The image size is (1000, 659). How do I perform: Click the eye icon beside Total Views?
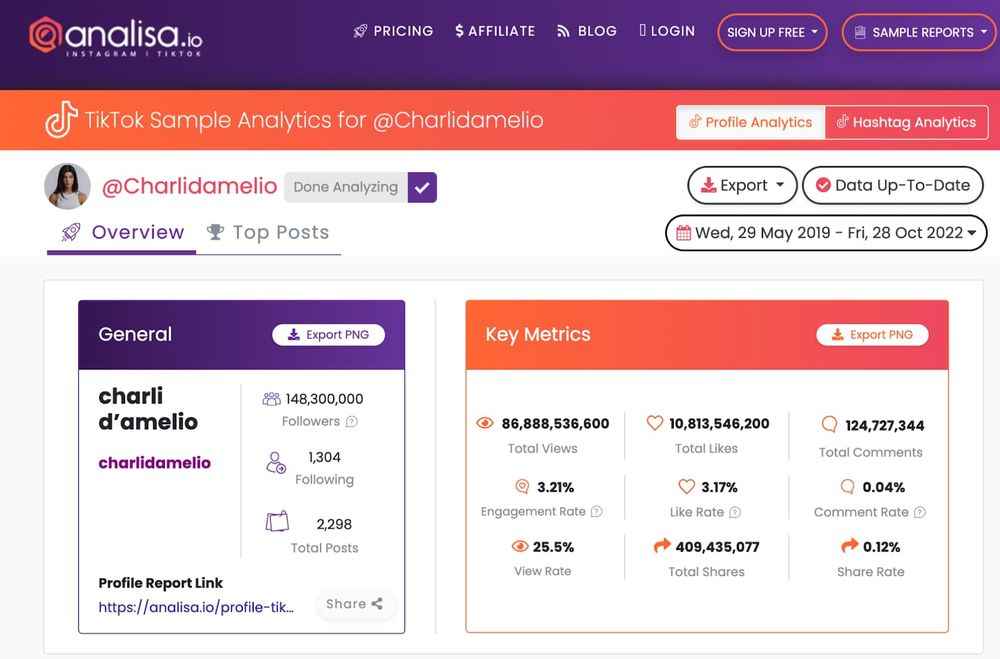click(486, 423)
